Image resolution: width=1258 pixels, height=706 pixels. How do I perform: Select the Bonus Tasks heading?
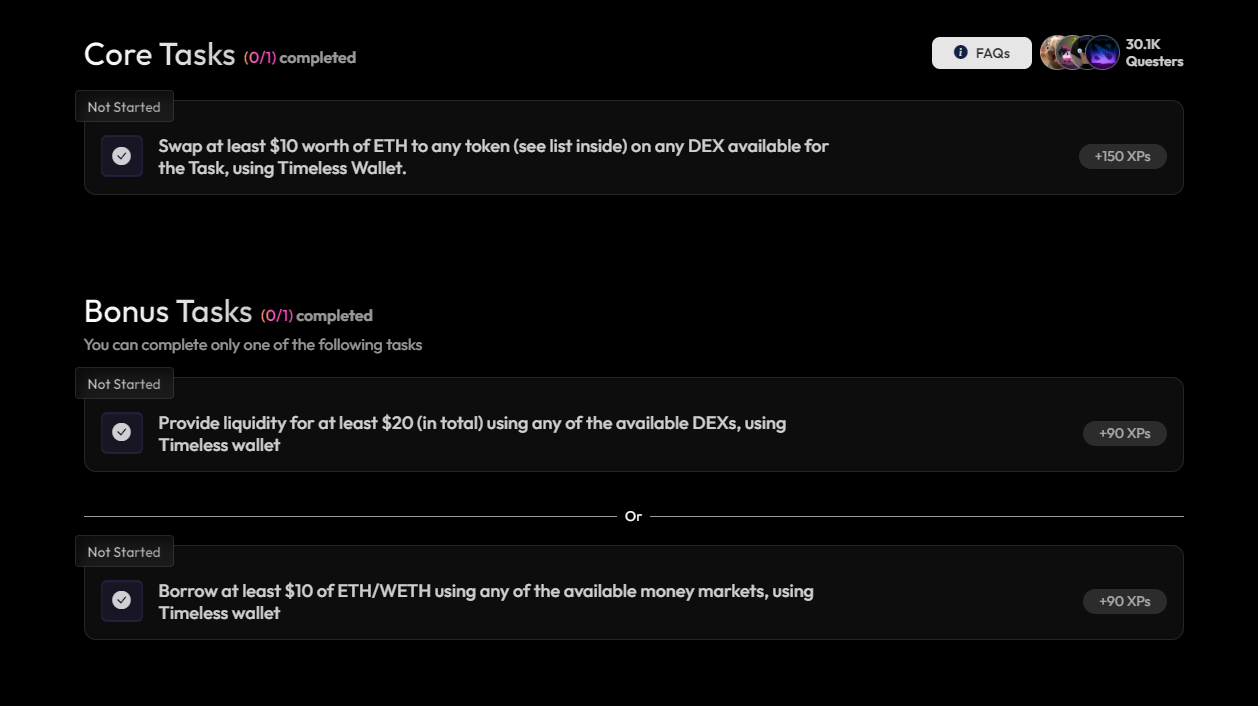(168, 312)
